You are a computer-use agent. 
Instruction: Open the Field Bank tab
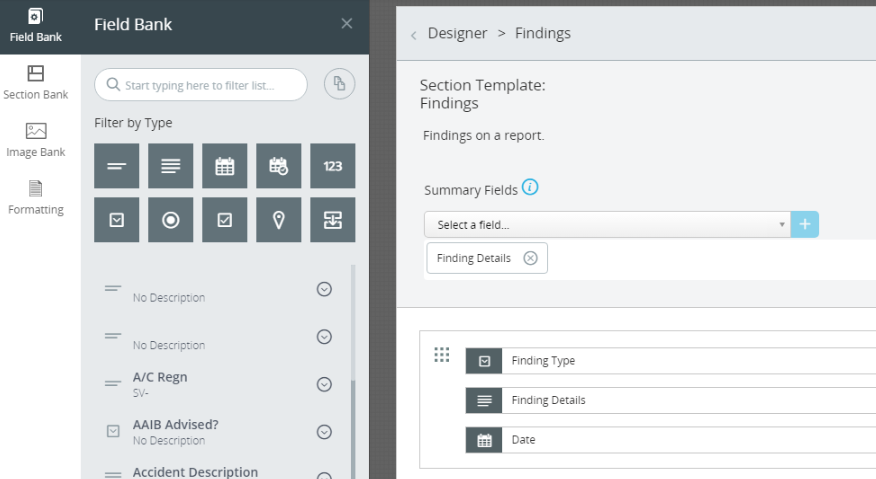click(x=36, y=26)
